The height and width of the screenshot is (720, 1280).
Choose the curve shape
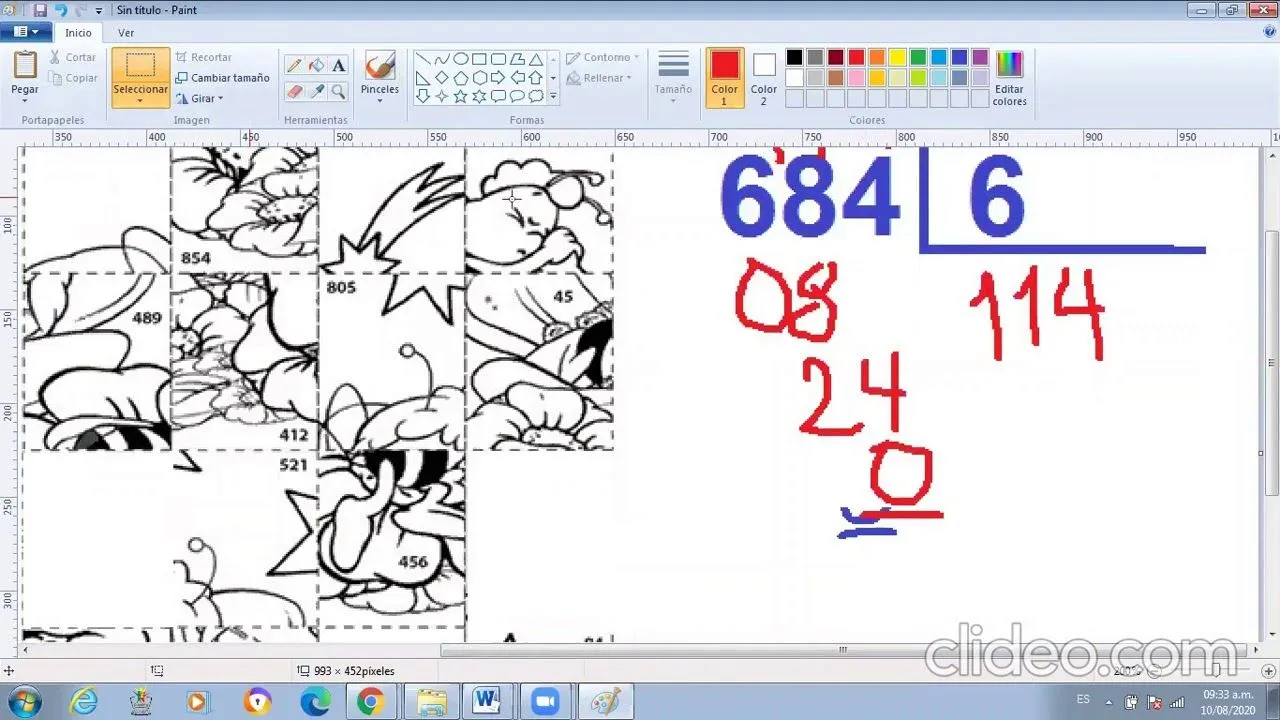[441, 59]
